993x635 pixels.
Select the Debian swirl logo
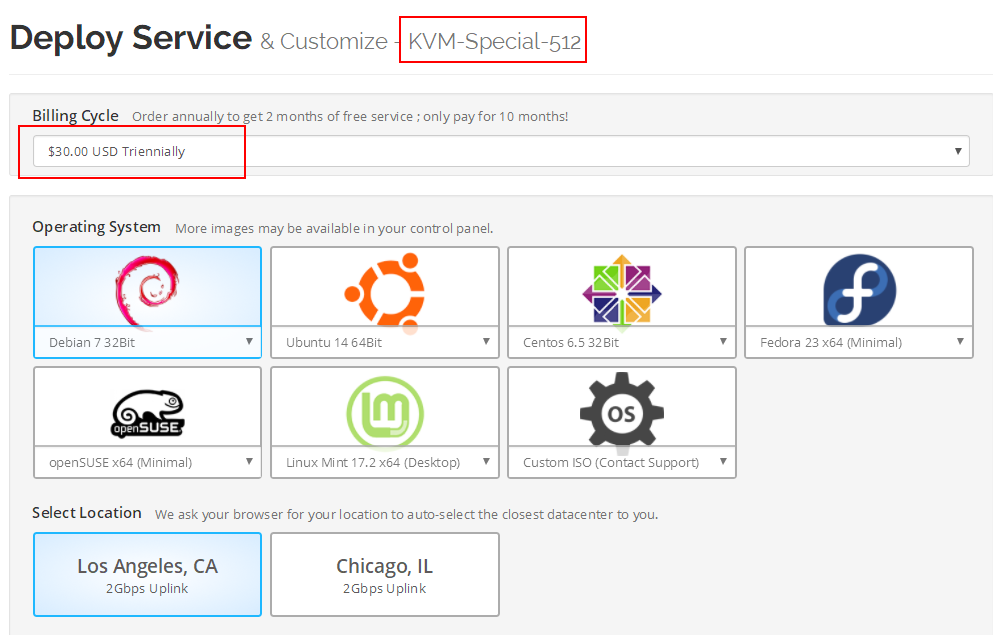pyautogui.click(x=147, y=288)
